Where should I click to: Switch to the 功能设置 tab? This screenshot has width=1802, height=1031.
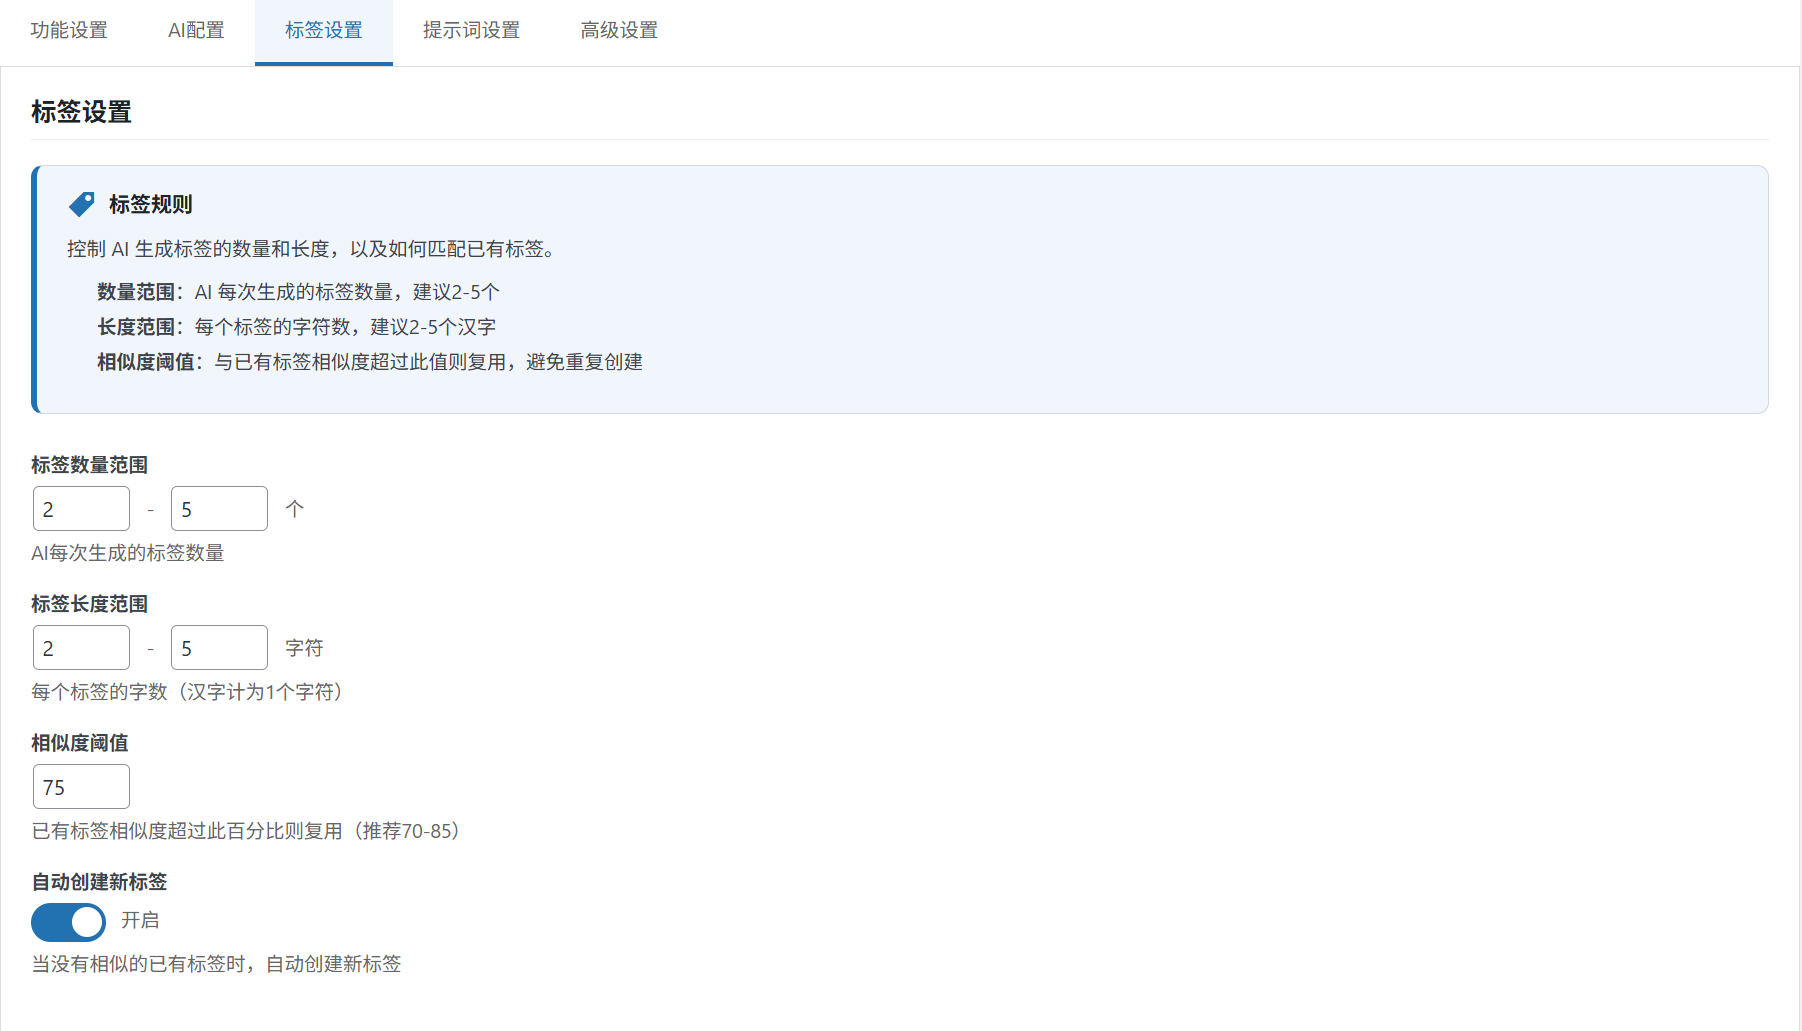pos(69,31)
